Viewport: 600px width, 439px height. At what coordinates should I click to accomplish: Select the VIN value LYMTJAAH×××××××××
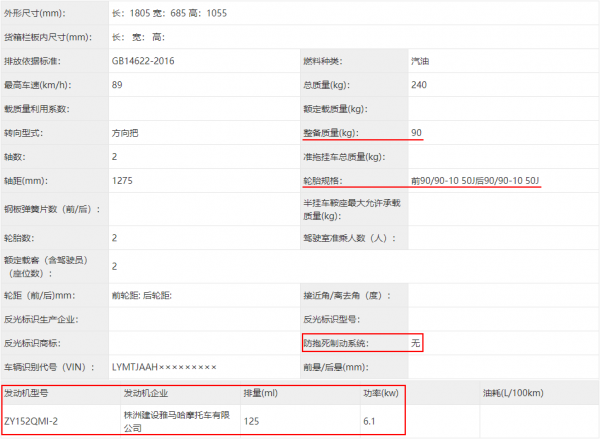(x=164, y=367)
